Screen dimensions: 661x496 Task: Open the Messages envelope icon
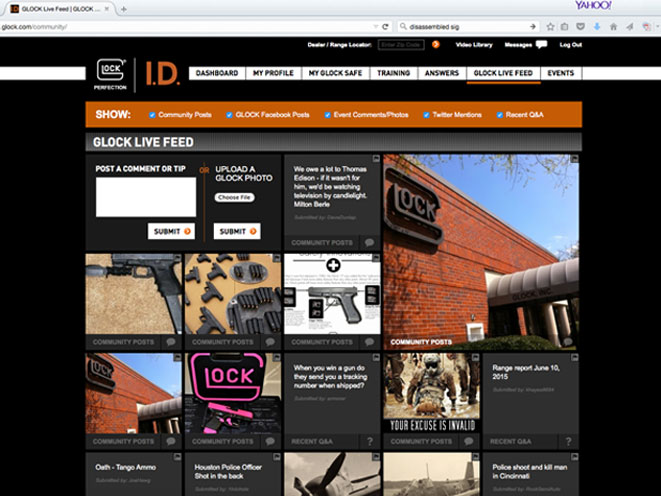pos(541,45)
